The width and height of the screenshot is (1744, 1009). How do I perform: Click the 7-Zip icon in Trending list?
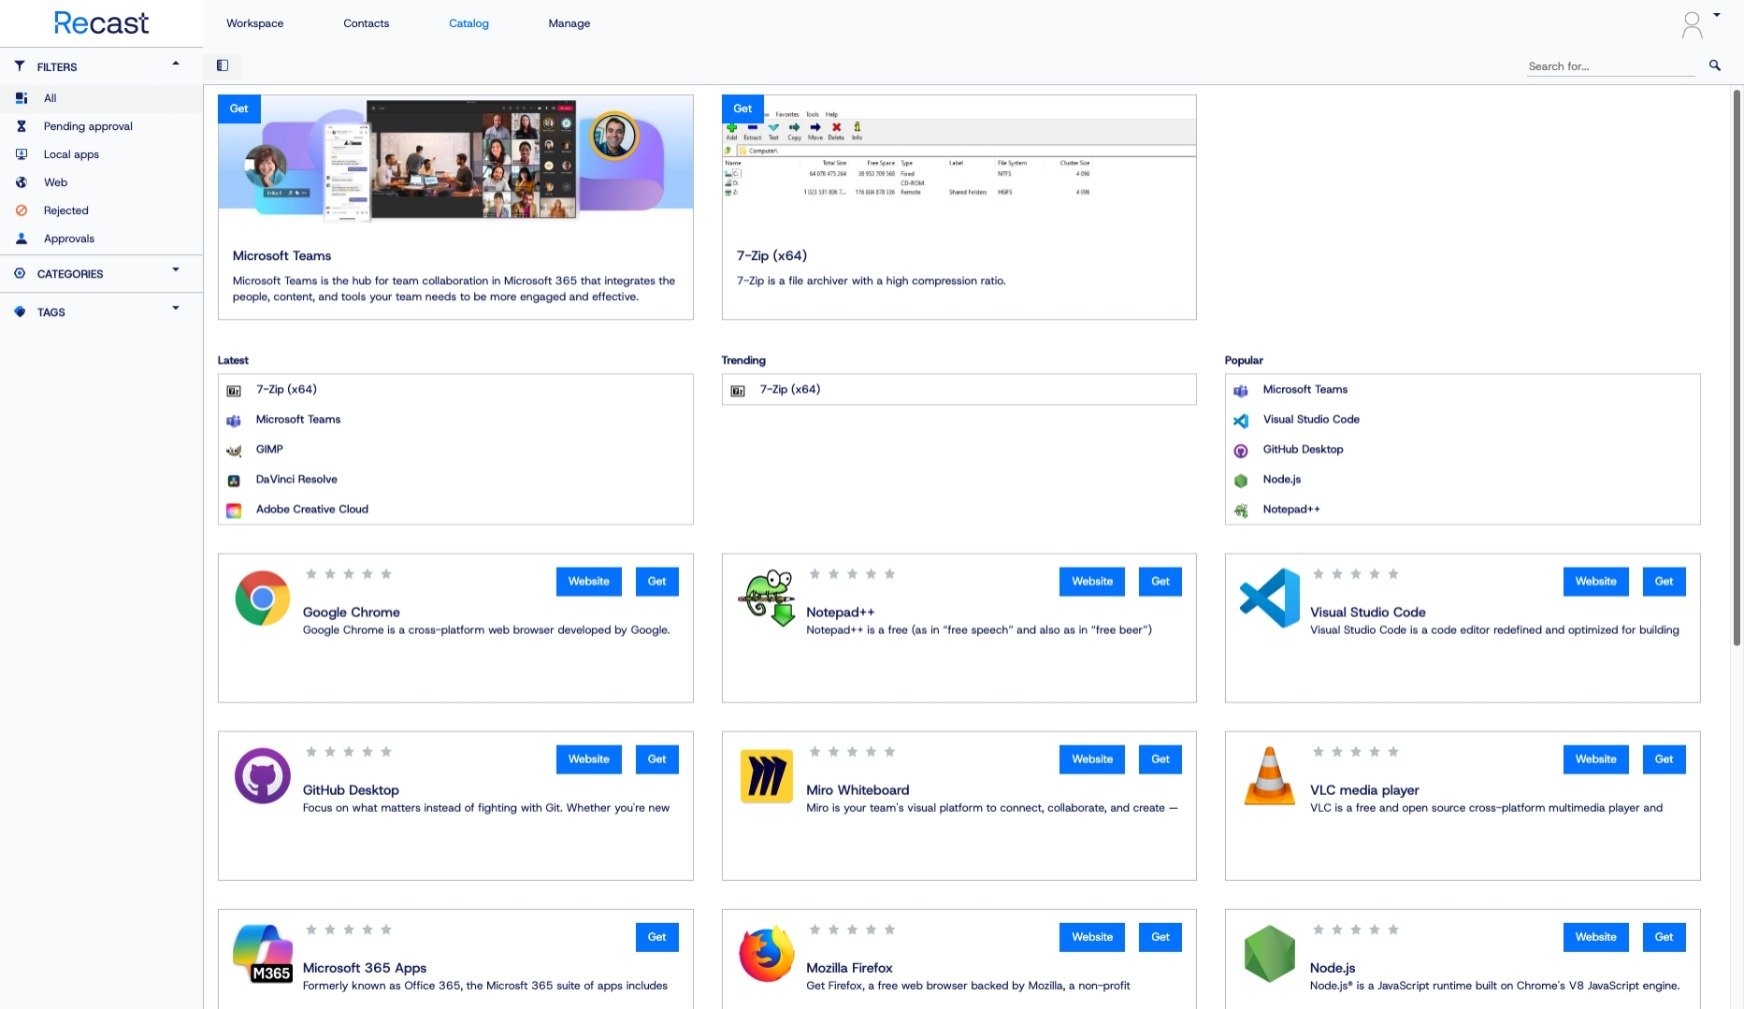[x=738, y=391]
